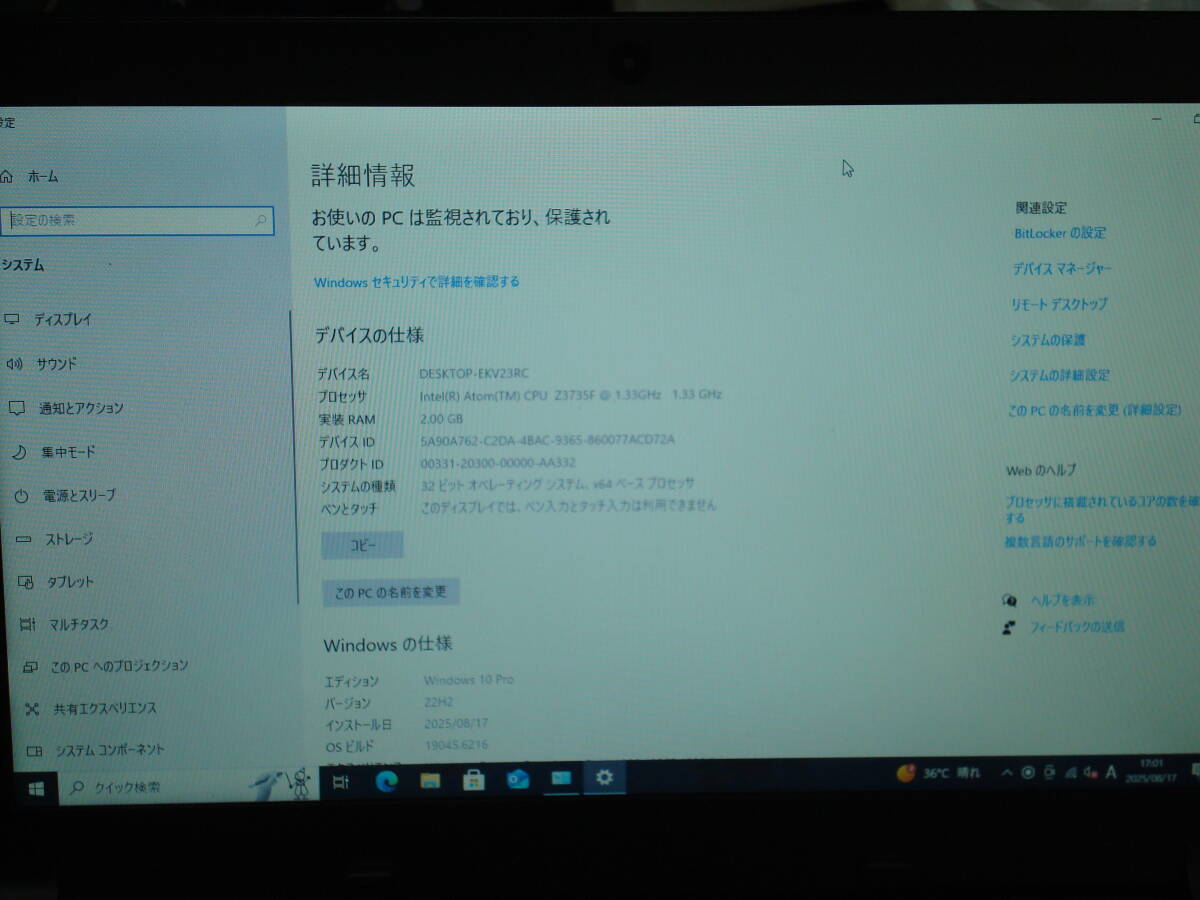The image size is (1200, 900).
Task: Open the Settings gear on the taskbar
Action: tap(606, 779)
